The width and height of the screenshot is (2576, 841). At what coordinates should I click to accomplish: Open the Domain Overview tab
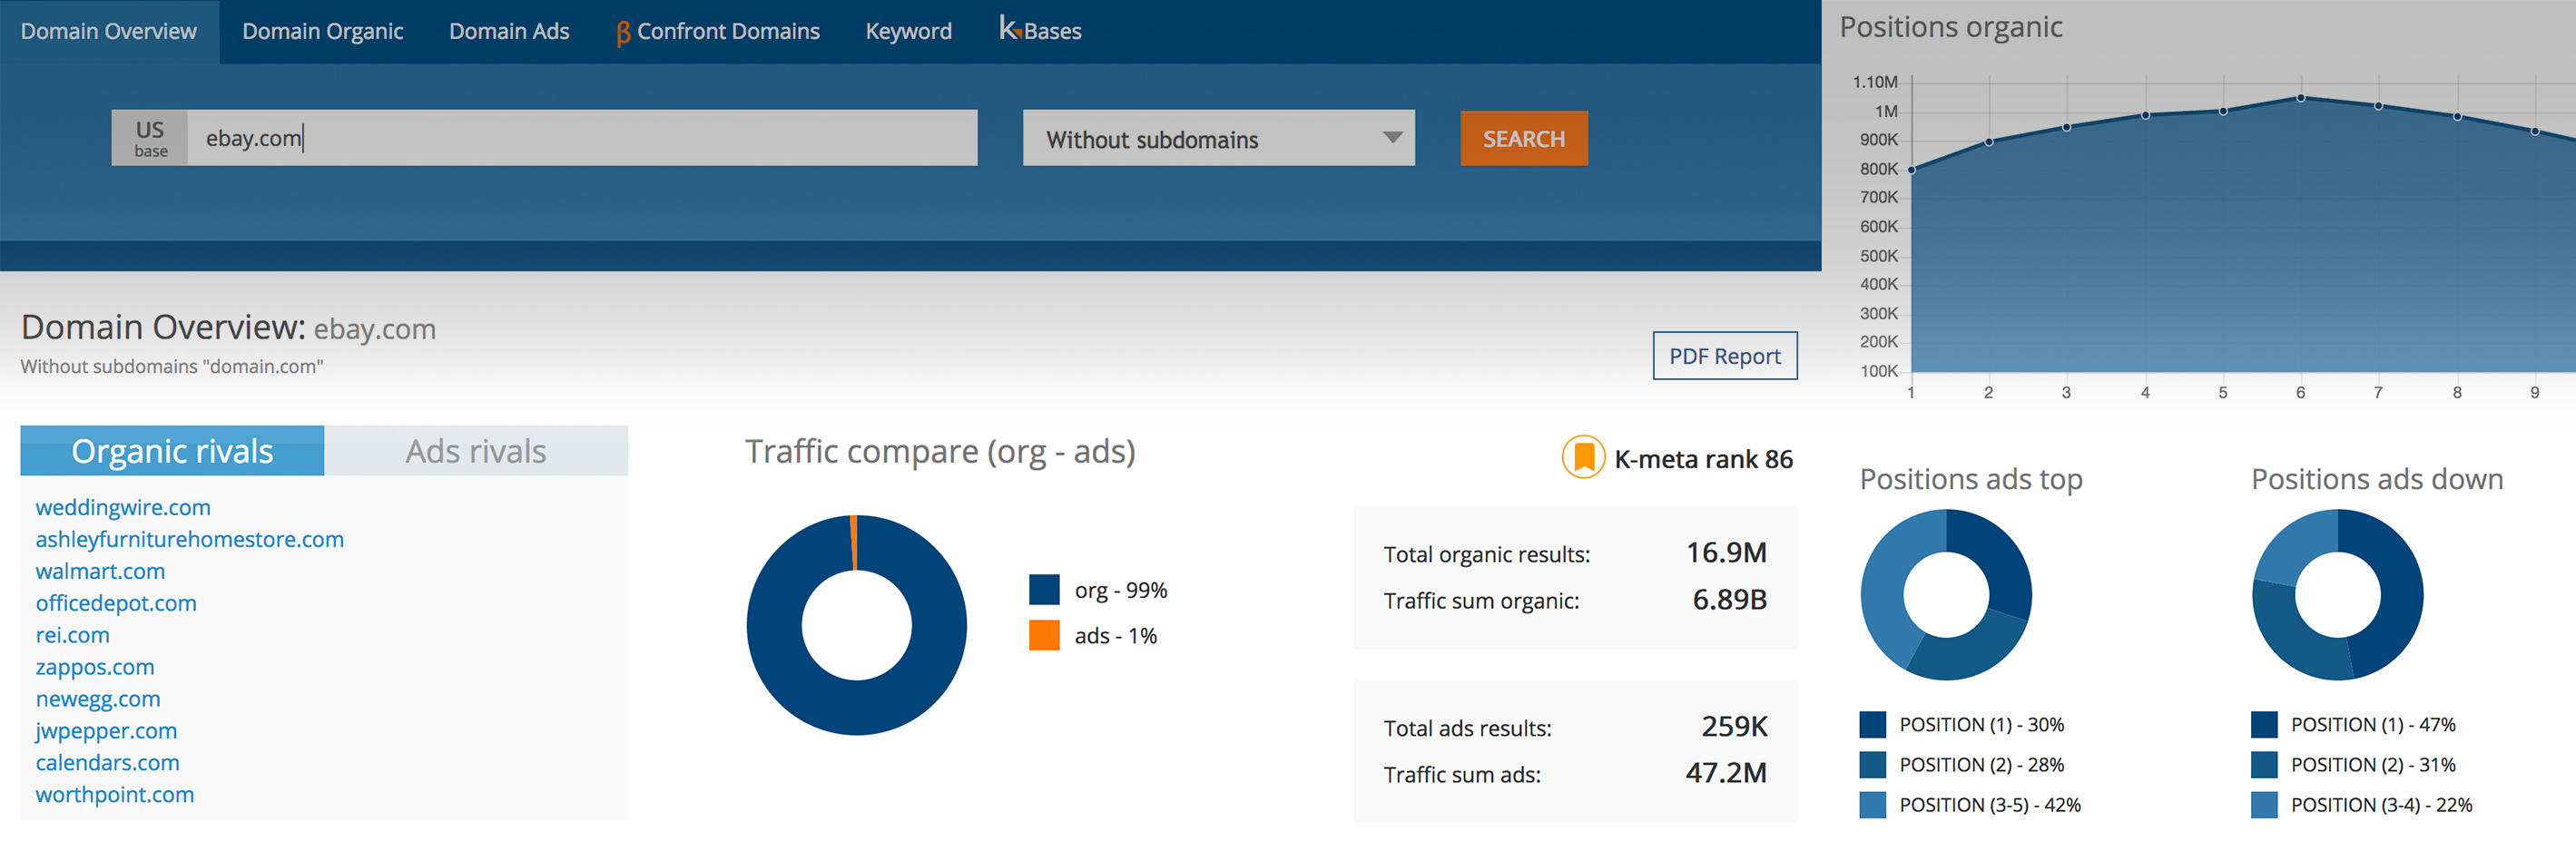click(109, 31)
